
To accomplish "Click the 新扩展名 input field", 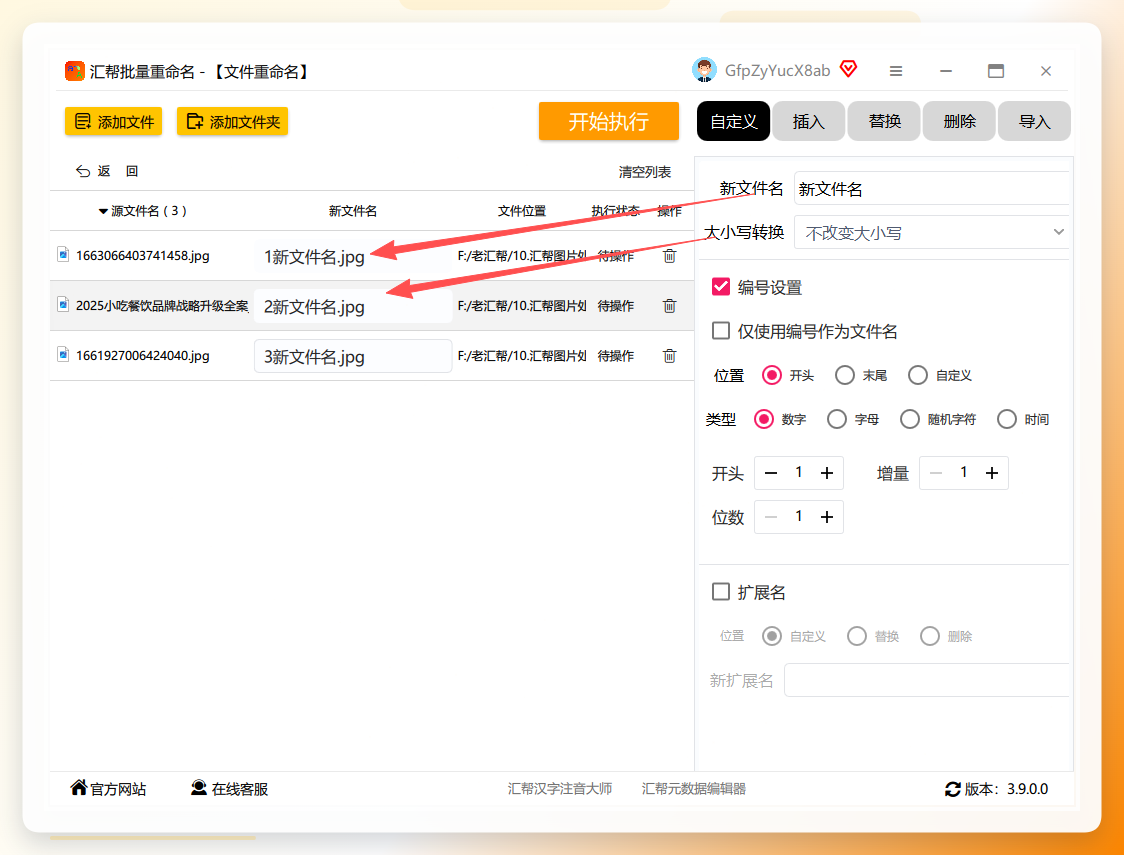I will coord(926,680).
